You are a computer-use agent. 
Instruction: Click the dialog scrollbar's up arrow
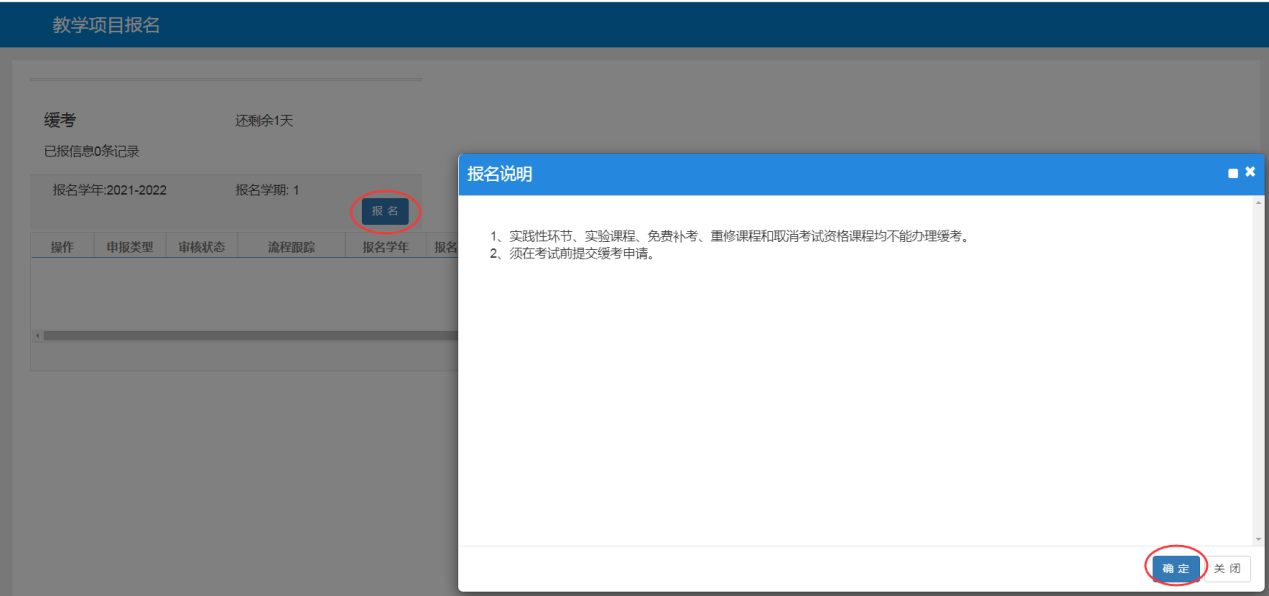(x=1258, y=203)
